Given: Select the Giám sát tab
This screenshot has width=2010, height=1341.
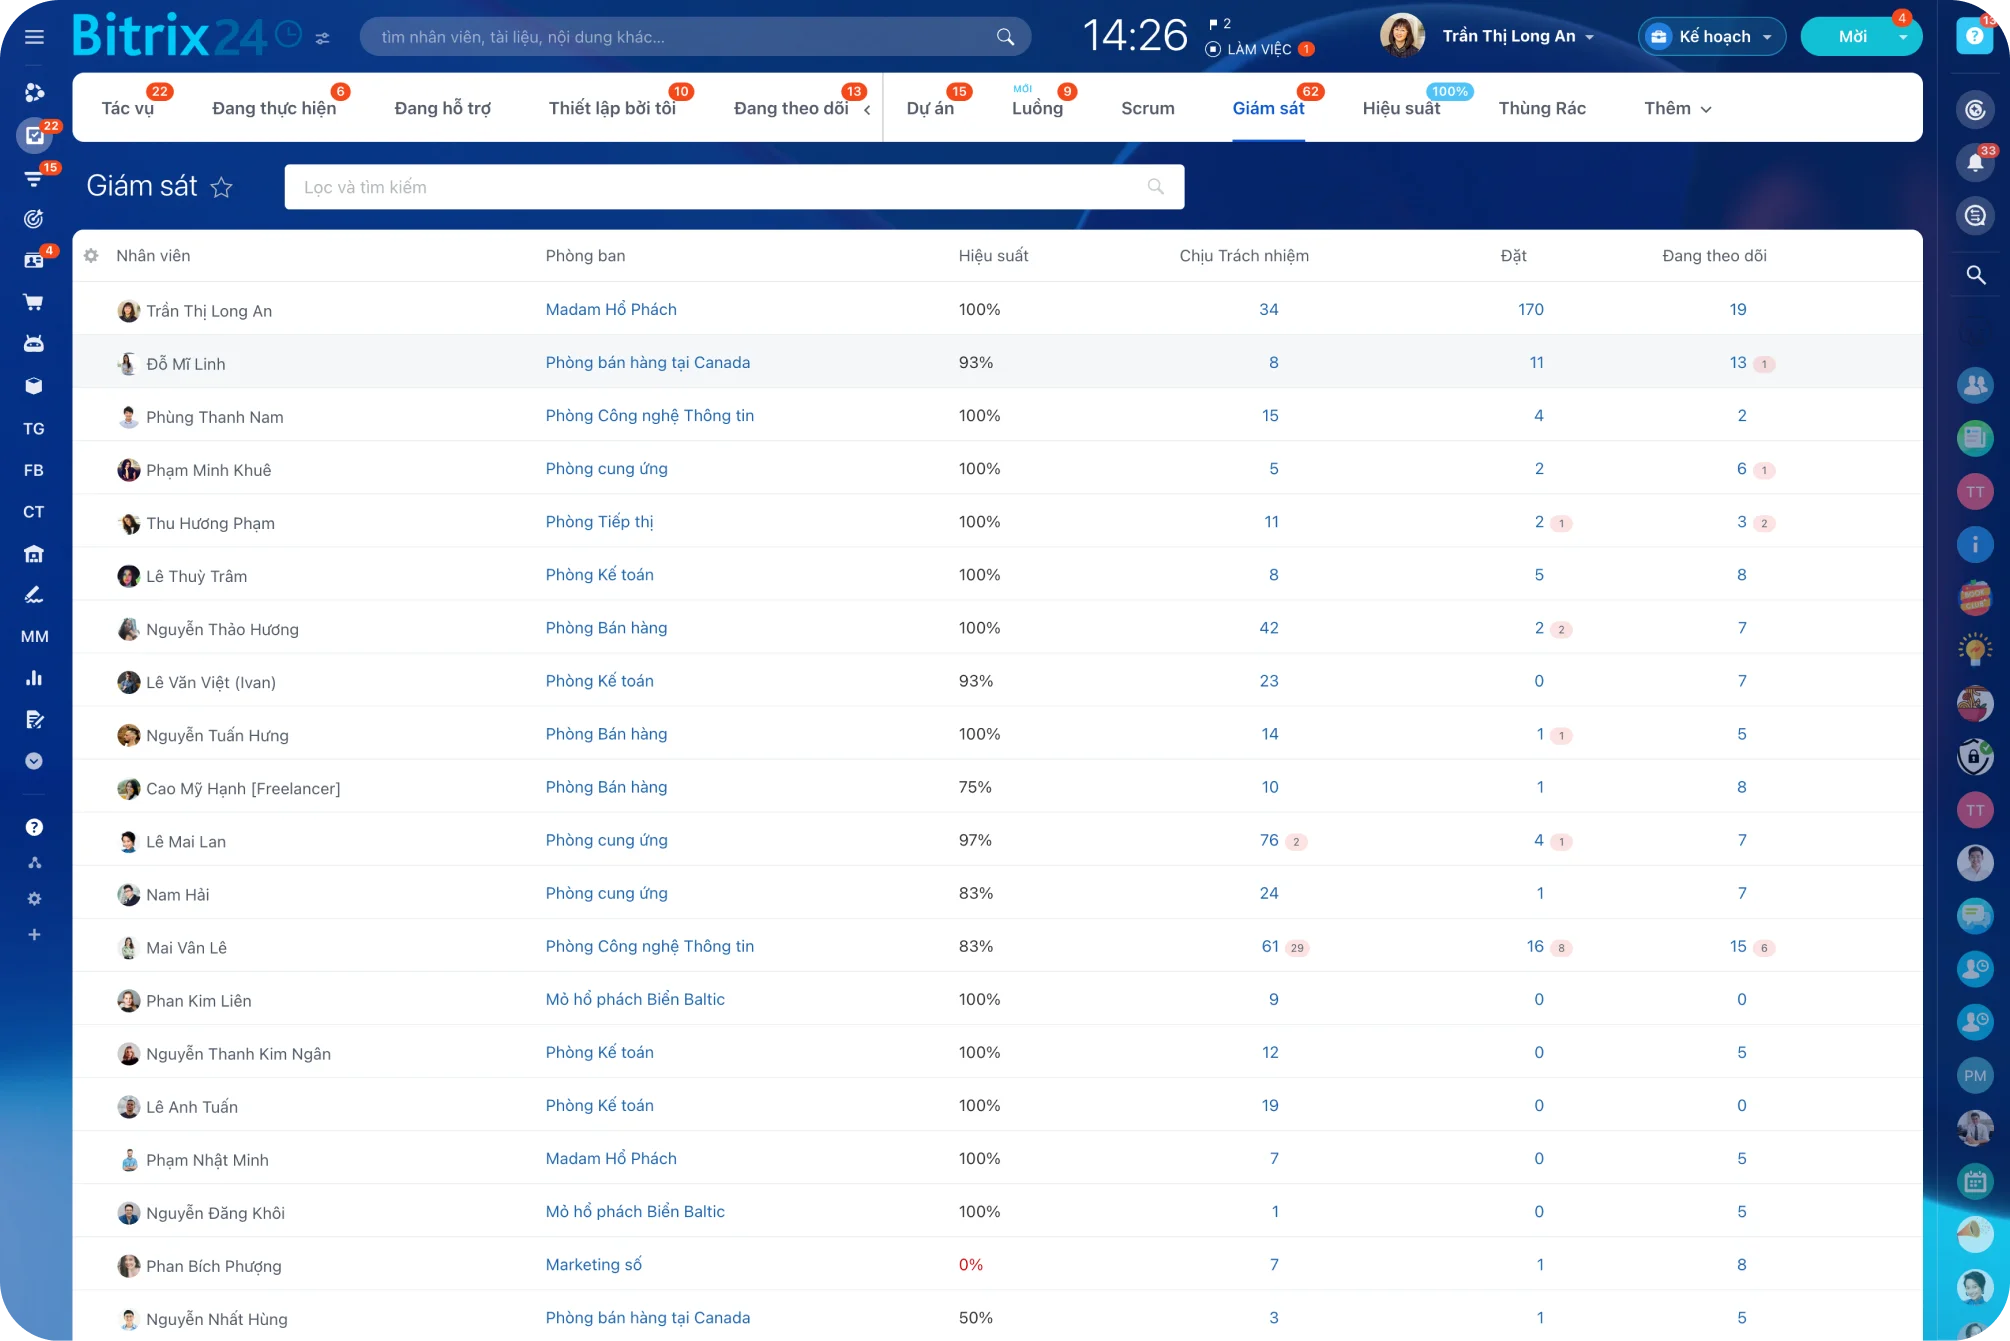Looking at the screenshot, I should pos(1268,108).
